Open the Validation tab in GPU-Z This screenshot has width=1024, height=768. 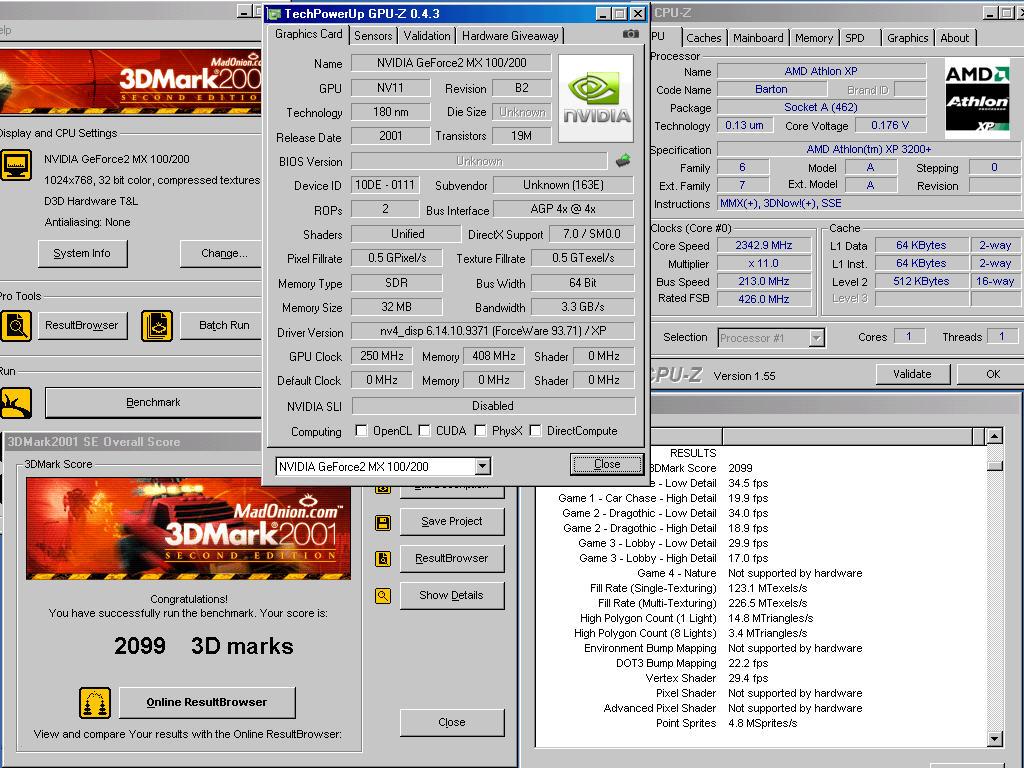[426, 36]
